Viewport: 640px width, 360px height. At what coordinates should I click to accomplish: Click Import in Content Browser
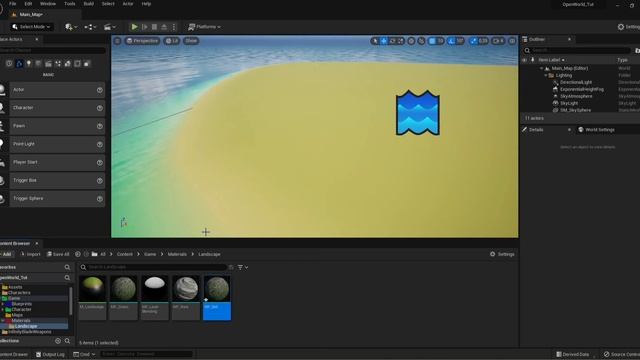[30, 254]
